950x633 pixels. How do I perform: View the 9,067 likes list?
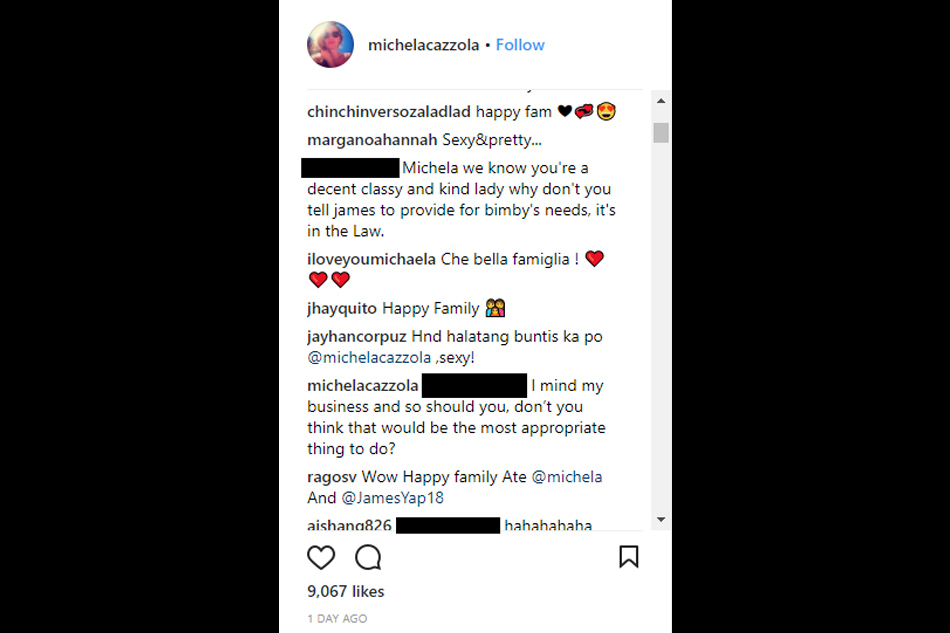[x=345, y=591]
